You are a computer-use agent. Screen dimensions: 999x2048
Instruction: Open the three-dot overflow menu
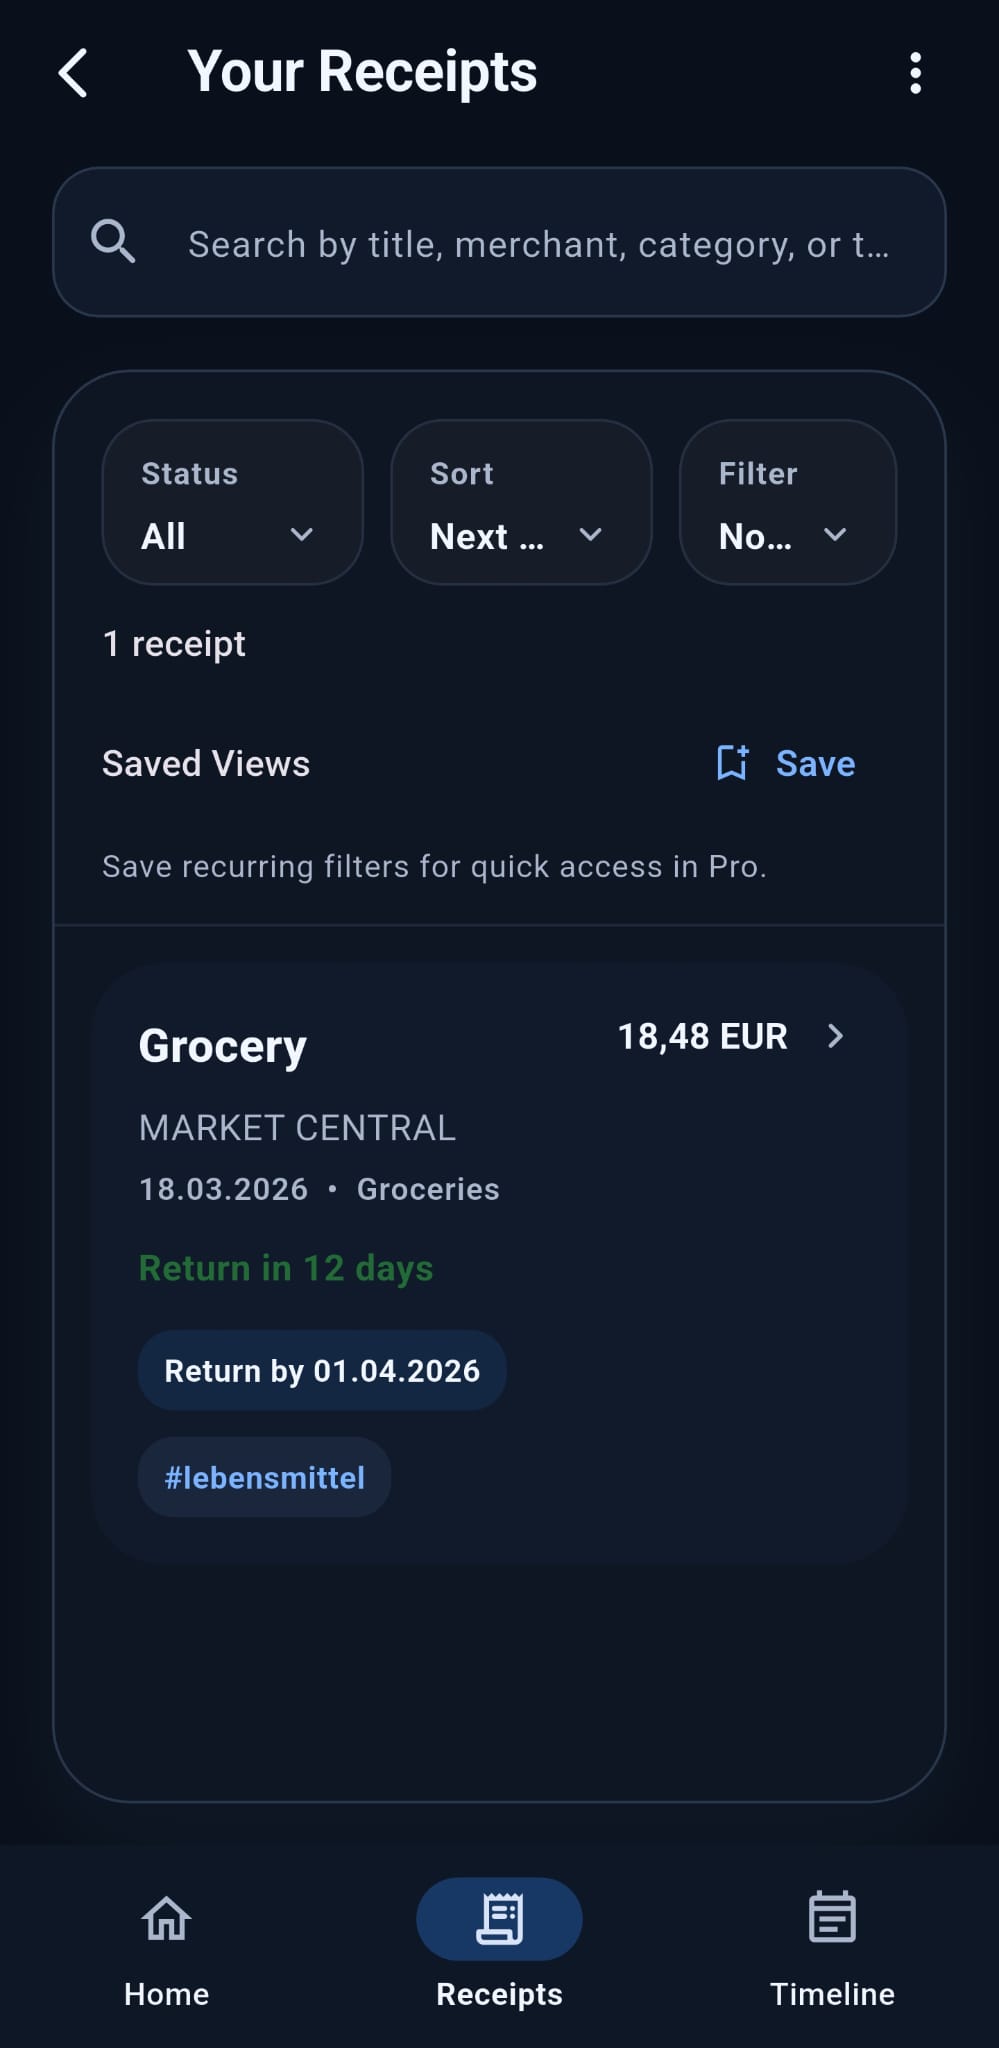coord(915,73)
